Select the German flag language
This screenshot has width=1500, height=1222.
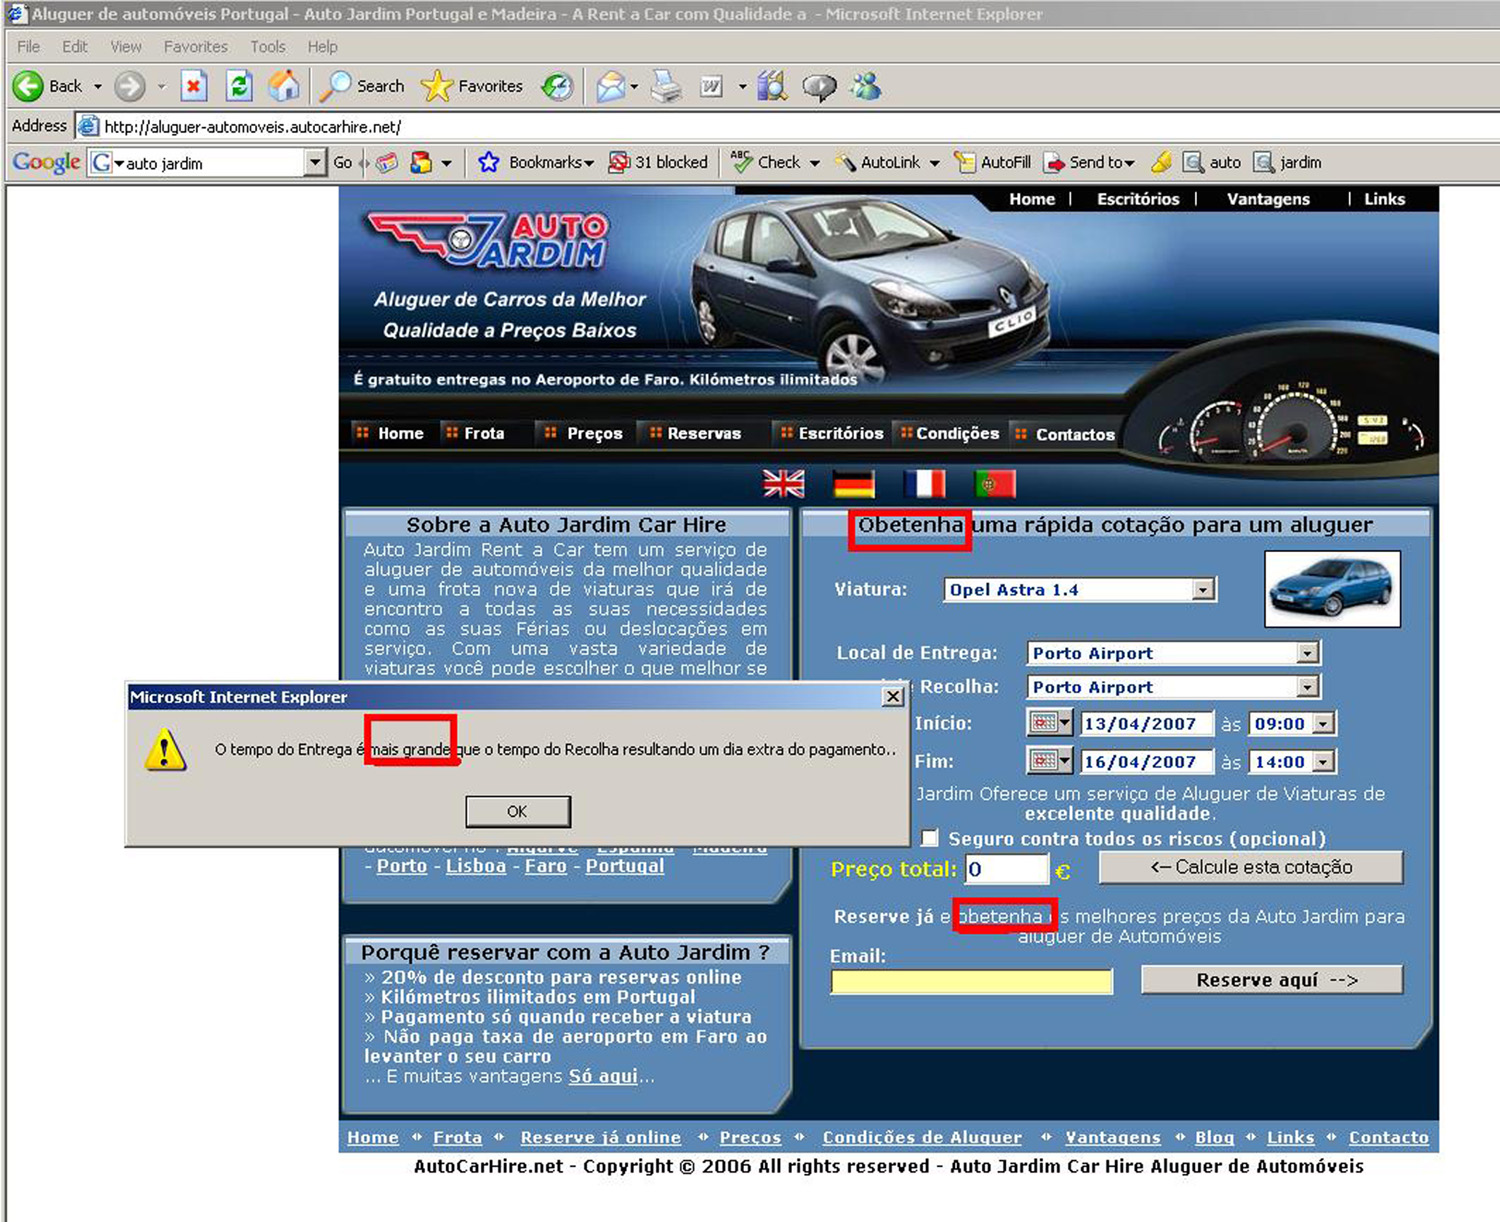coord(854,484)
